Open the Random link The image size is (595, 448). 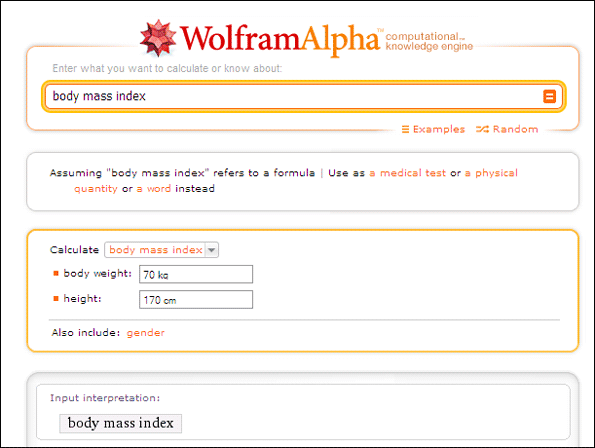(515, 129)
